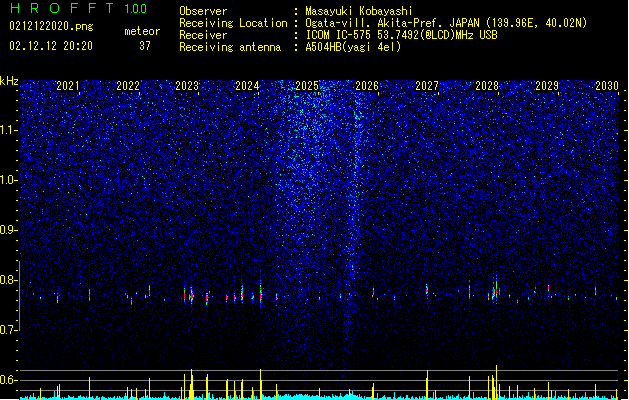This screenshot has width=629, height=400.
Task: Select the 2025 time marker label
Action: pyautogui.click(x=307, y=85)
